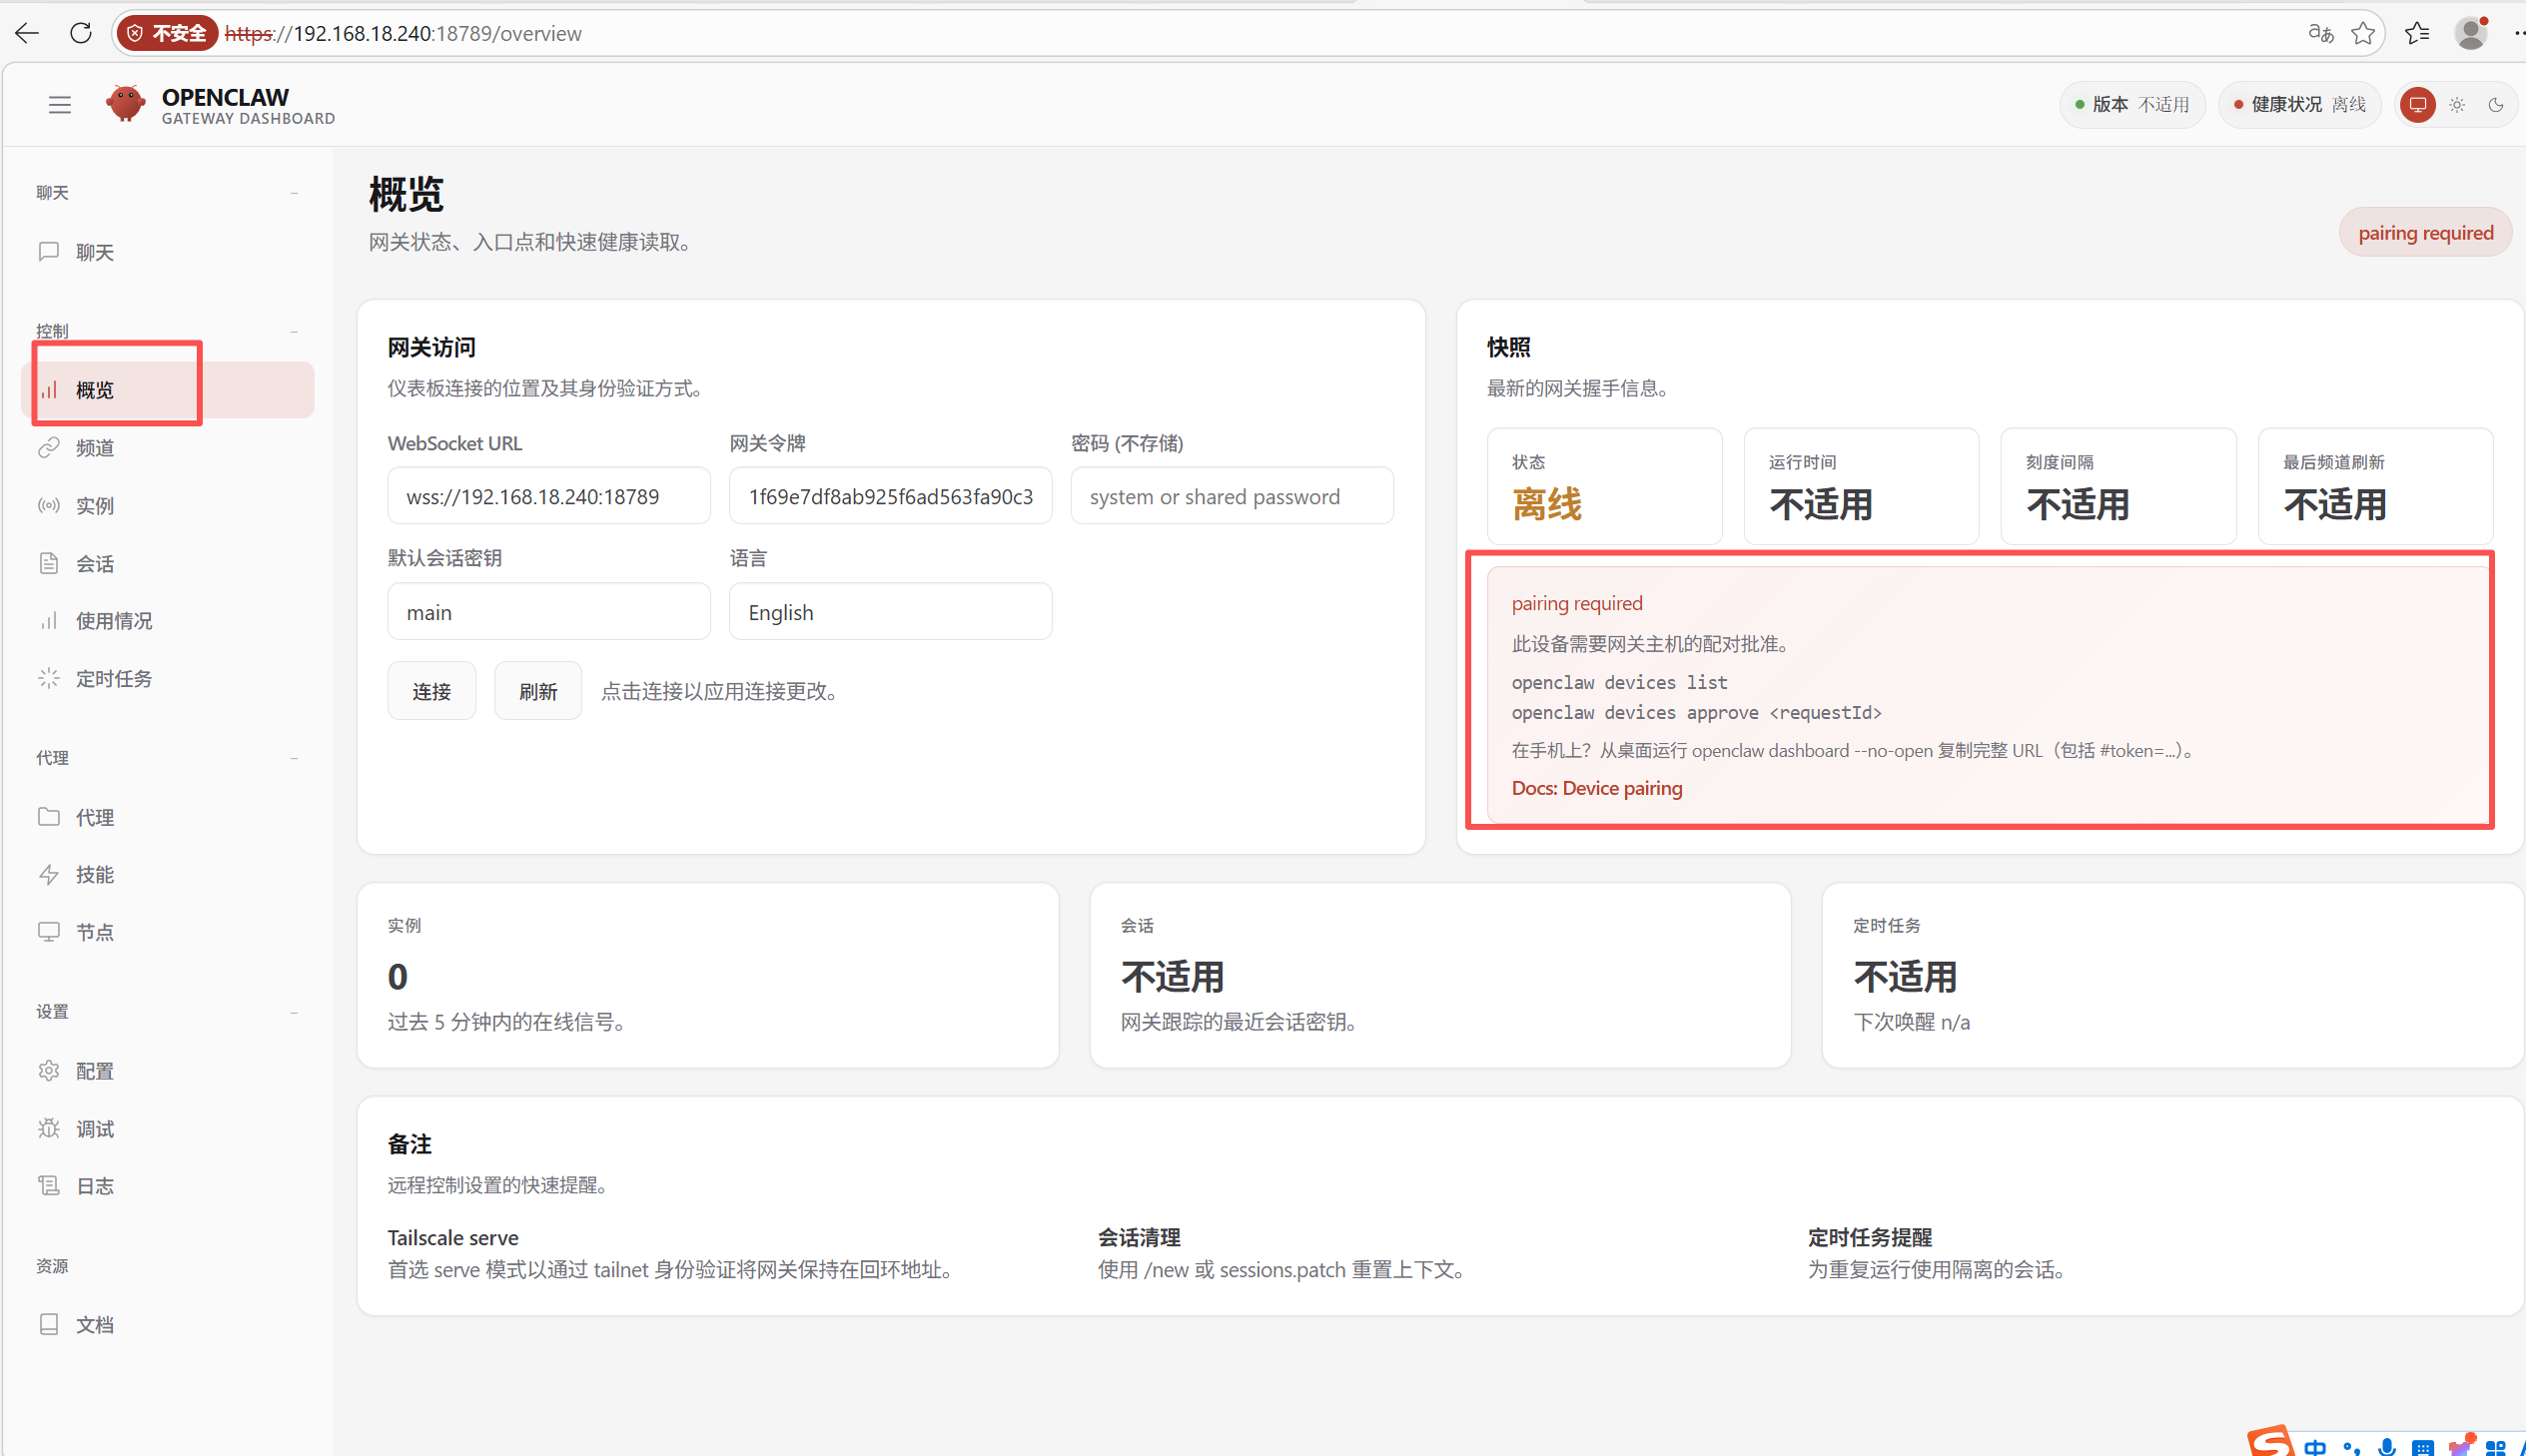2526x1456 pixels.
Task: Focus the 密码 password input field
Action: pos(1231,496)
